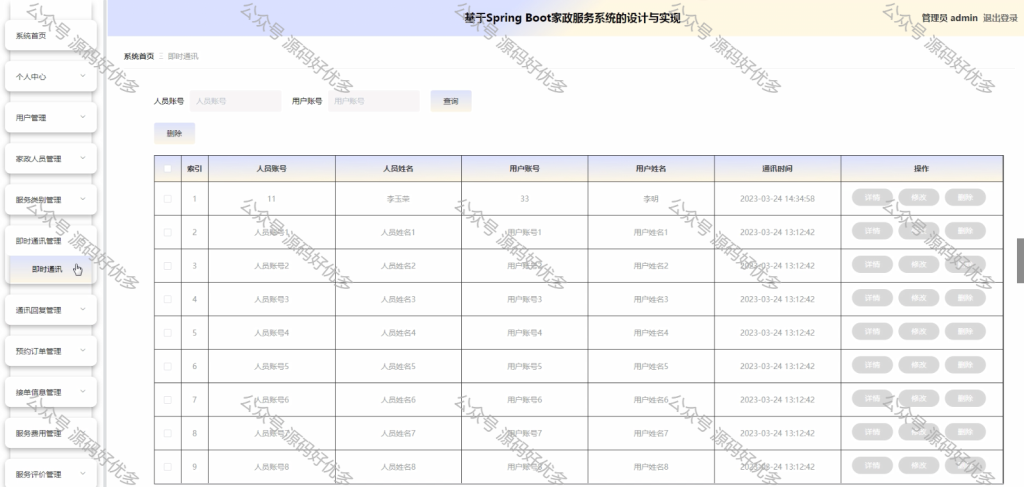Click 删除 for the 李玉荣 row
1024x487 pixels.
pos(965,198)
